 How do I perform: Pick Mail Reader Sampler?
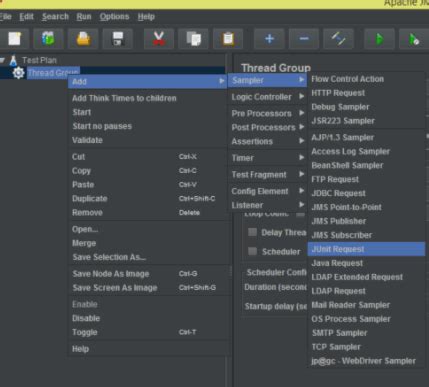coord(366,305)
